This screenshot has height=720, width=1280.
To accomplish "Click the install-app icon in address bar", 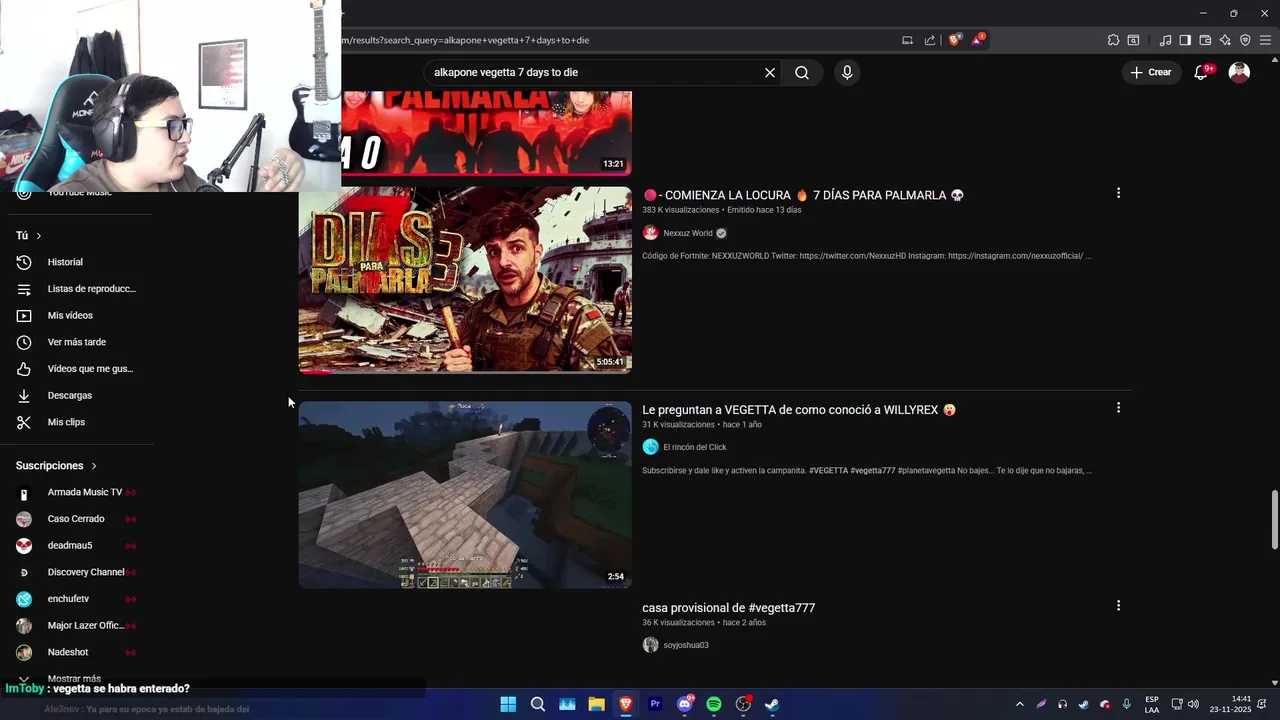I will [x=907, y=40].
